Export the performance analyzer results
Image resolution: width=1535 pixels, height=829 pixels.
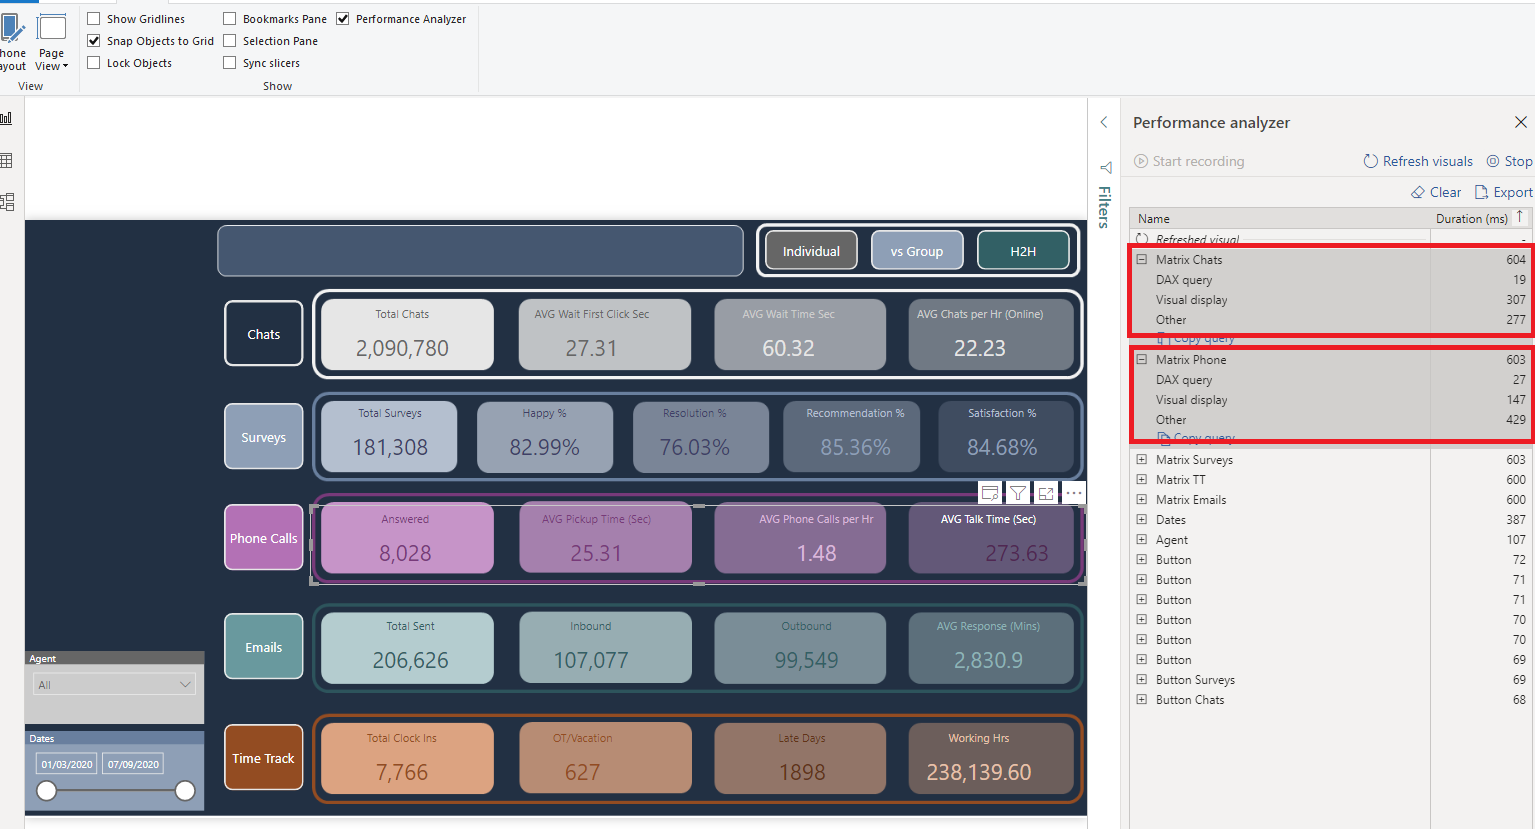[x=1503, y=192]
